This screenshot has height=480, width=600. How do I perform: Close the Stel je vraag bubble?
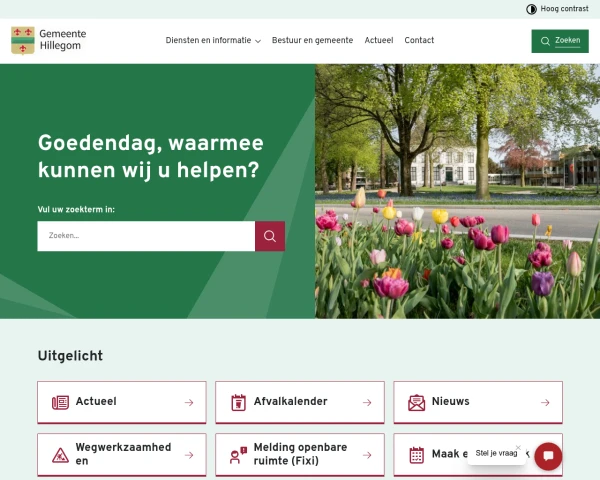tap(518, 447)
